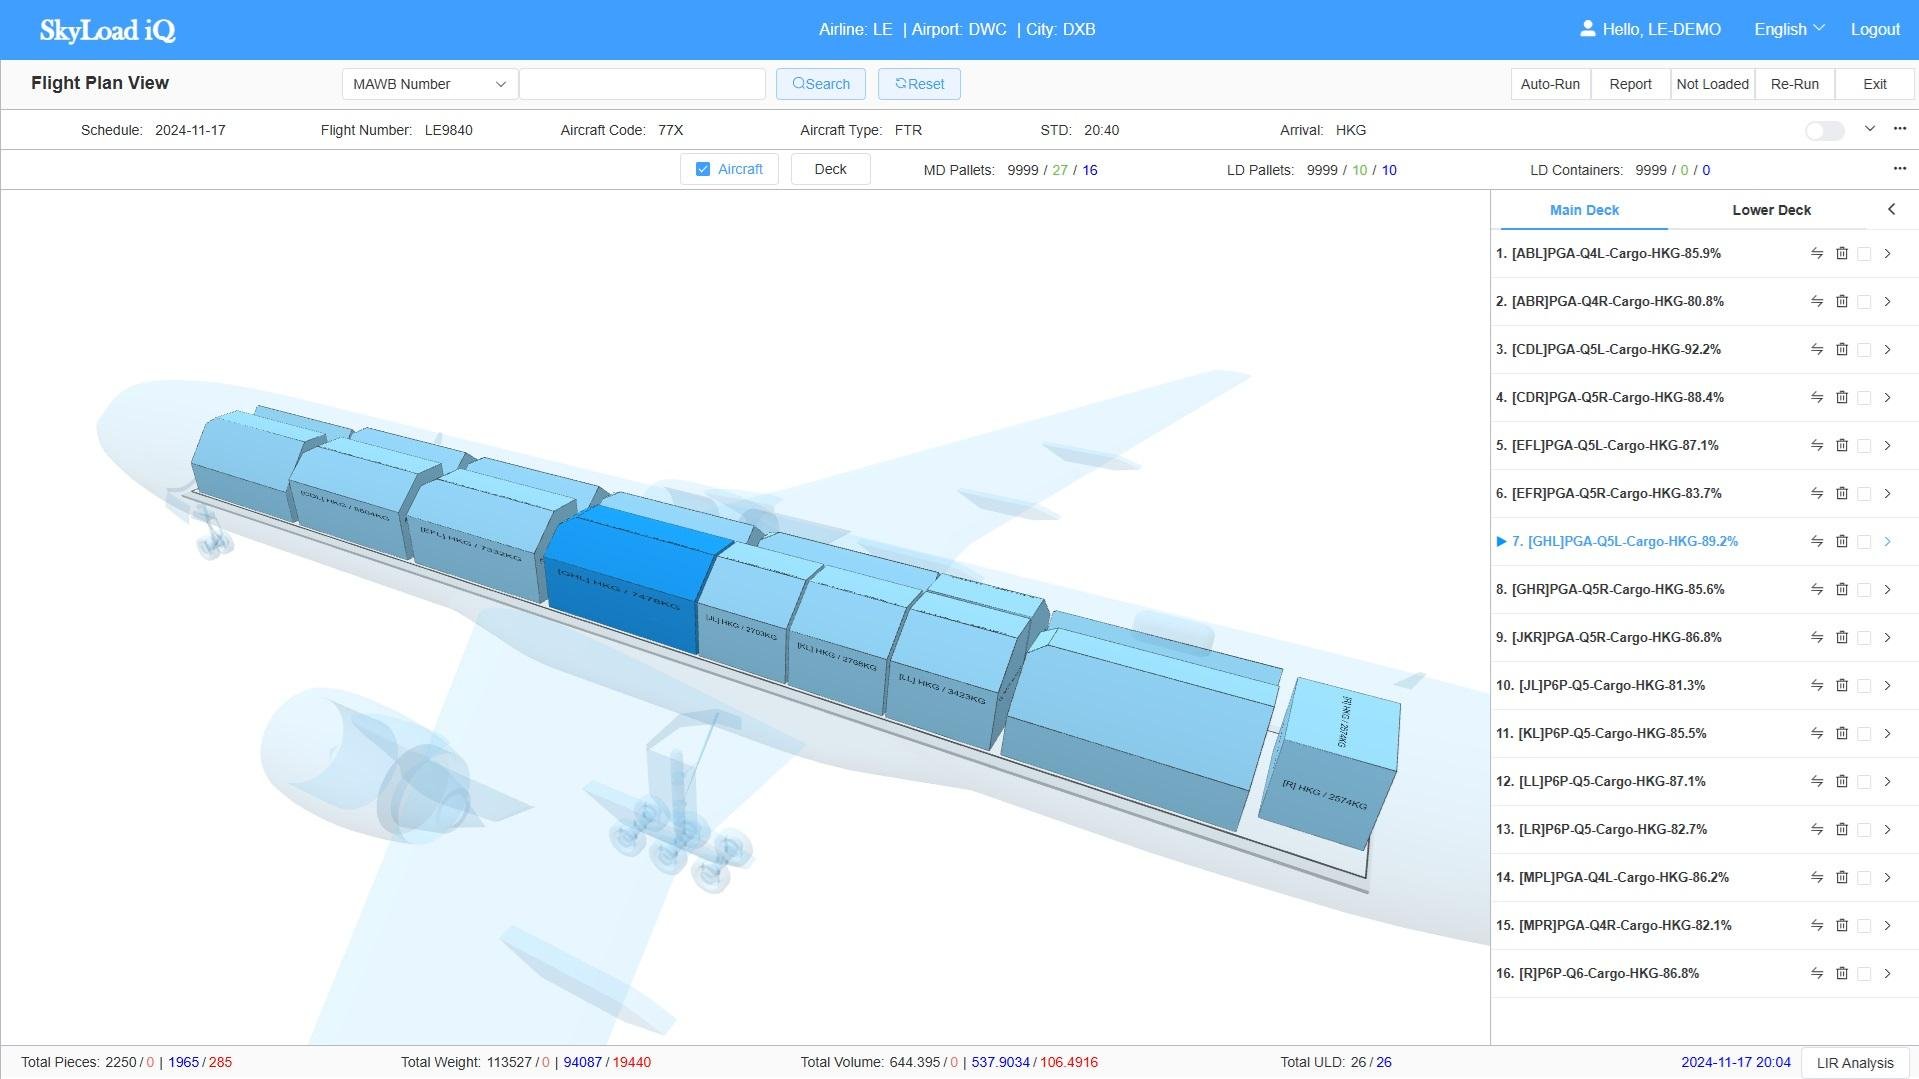The image size is (1919, 1079).
Task: Click the Auto-Run button
Action: click(1550, 84)
